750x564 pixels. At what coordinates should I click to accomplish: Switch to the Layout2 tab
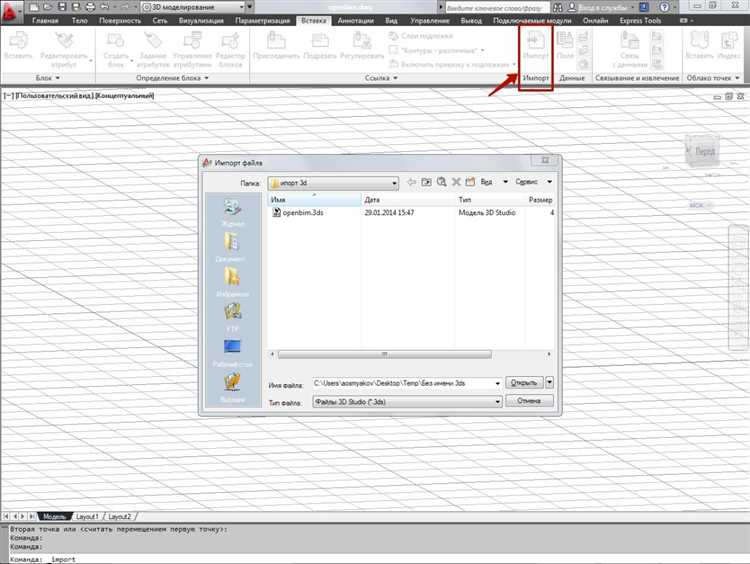(120, 517)
